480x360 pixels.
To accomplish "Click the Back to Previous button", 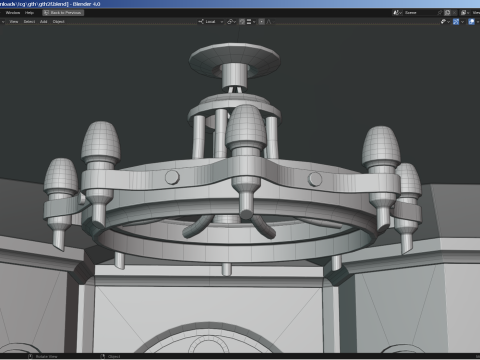I will [63, 13].
